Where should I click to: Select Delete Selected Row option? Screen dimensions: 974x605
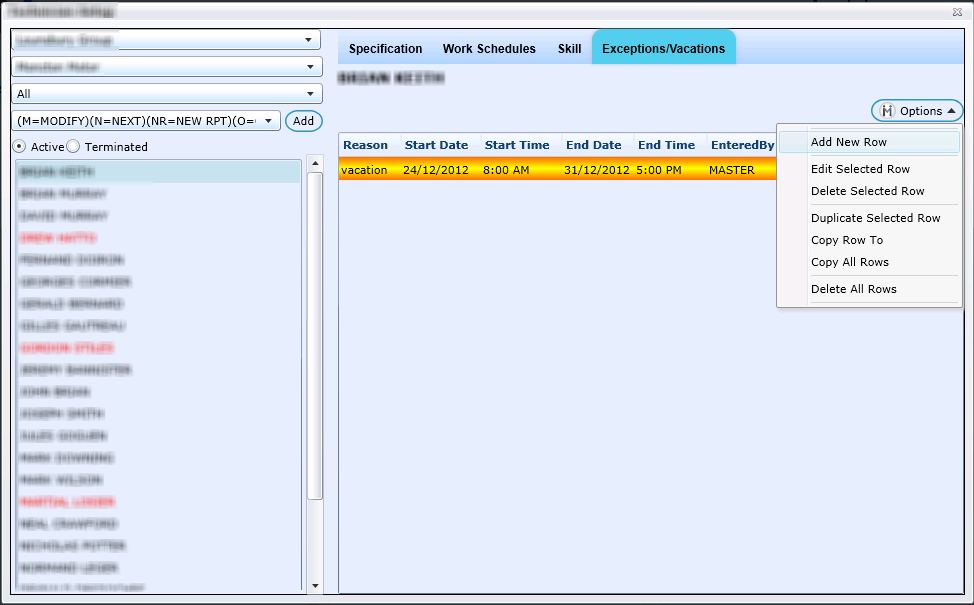click(x=867, y=191)
